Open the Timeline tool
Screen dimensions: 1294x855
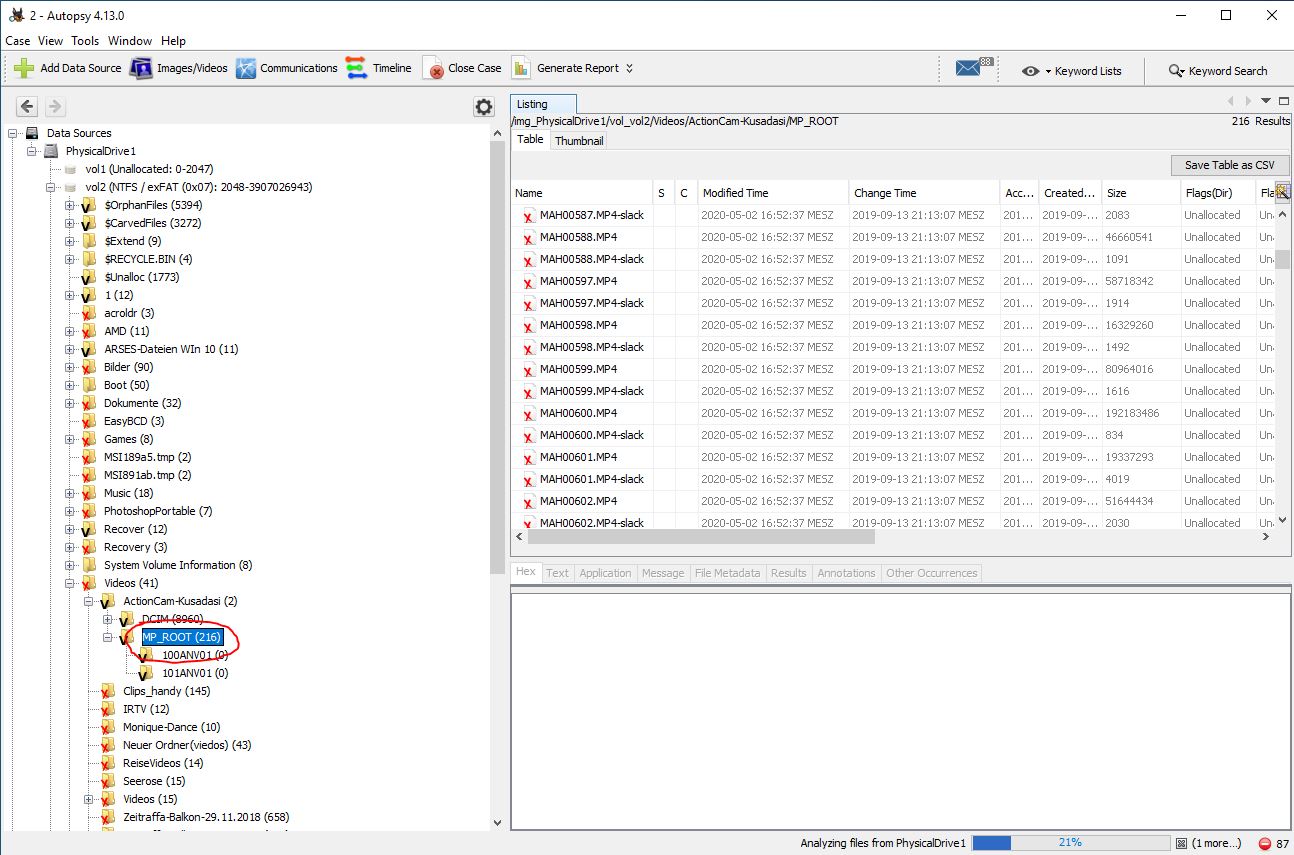[378, 68]
